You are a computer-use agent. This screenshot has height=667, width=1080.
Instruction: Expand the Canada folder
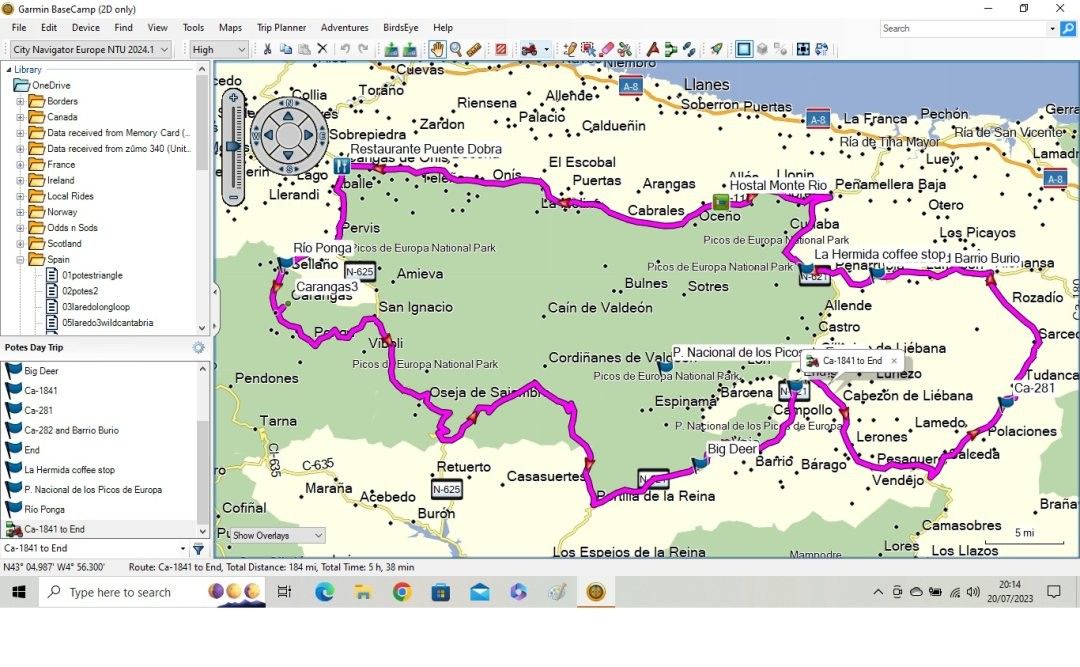click(20, 117)
